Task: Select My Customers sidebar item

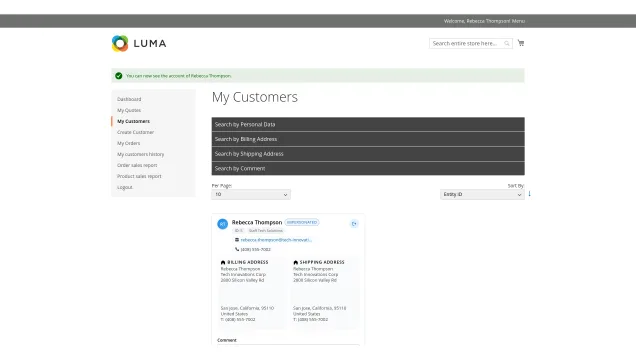Action: 133,121
